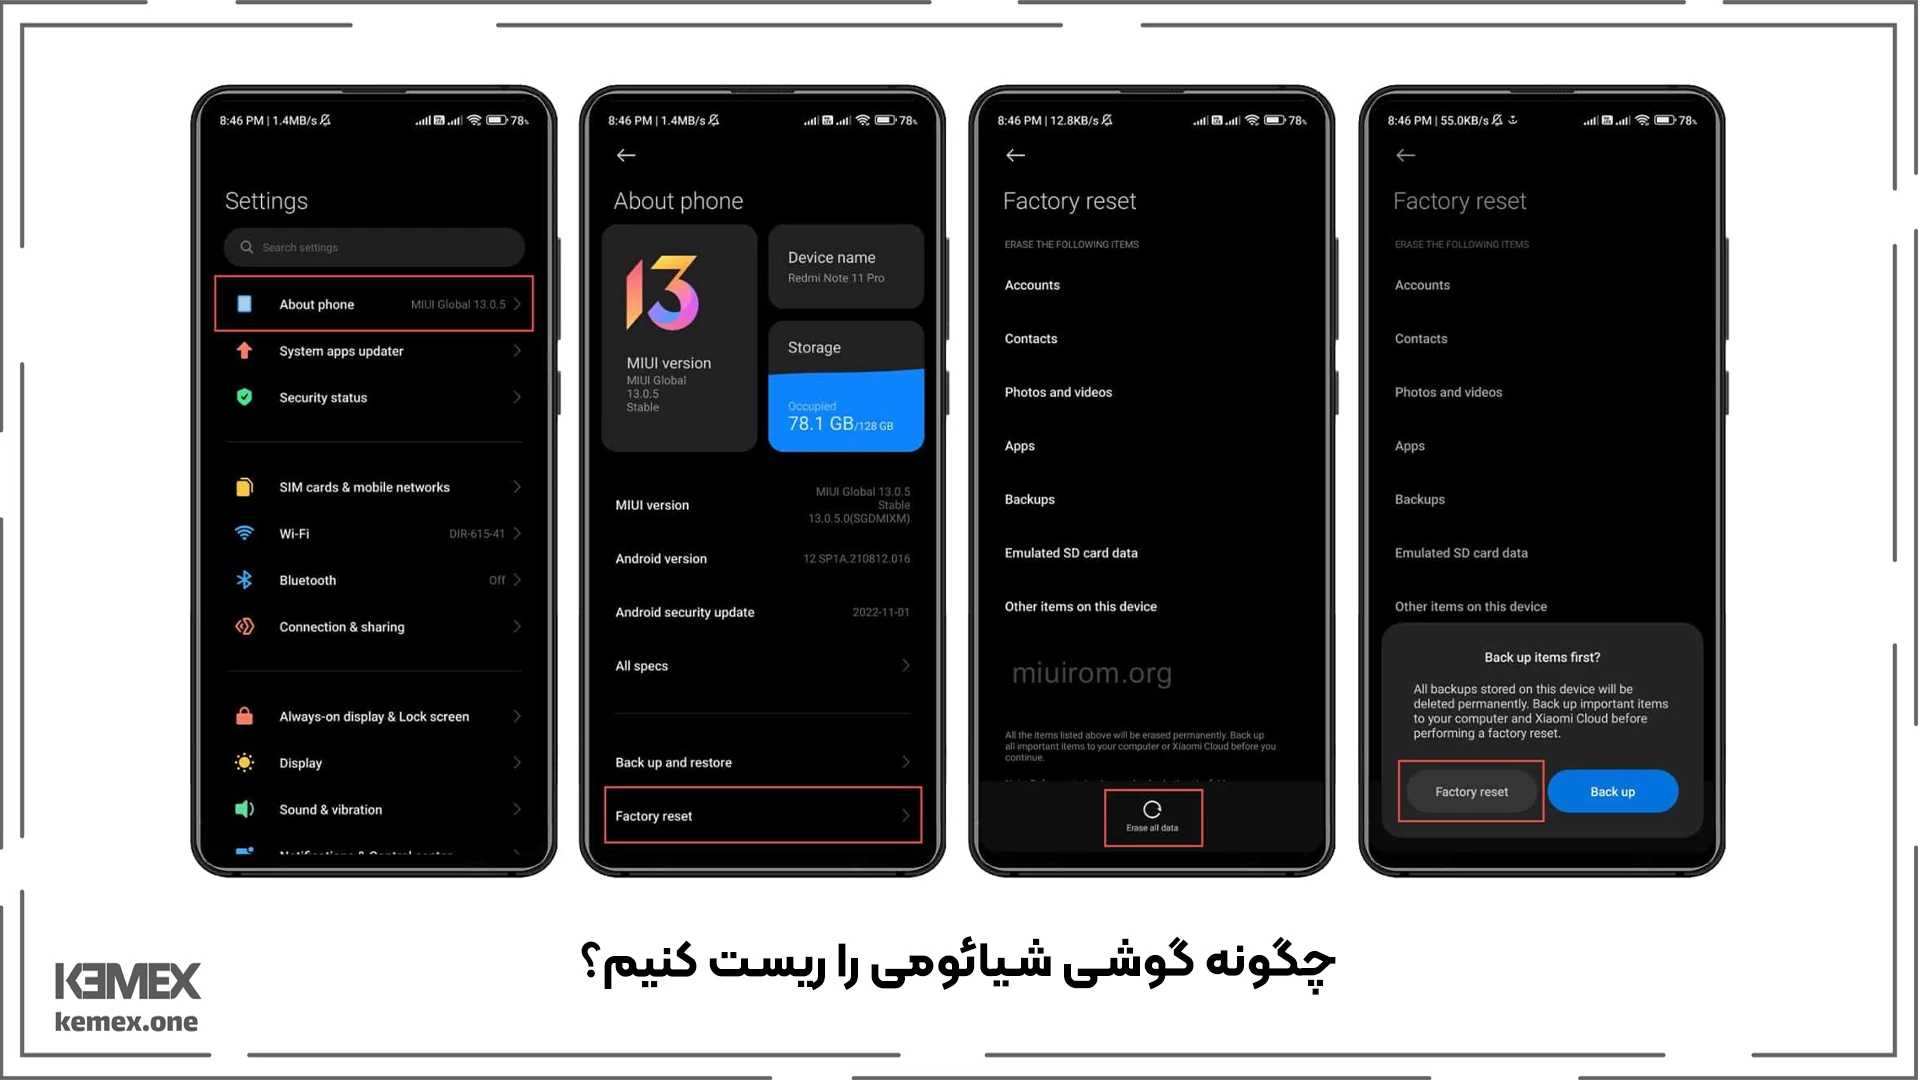Click Factory reset button in confirmation dialog
Image resolution: width=1920 pixels, height=1080 pixels.
1470,791
